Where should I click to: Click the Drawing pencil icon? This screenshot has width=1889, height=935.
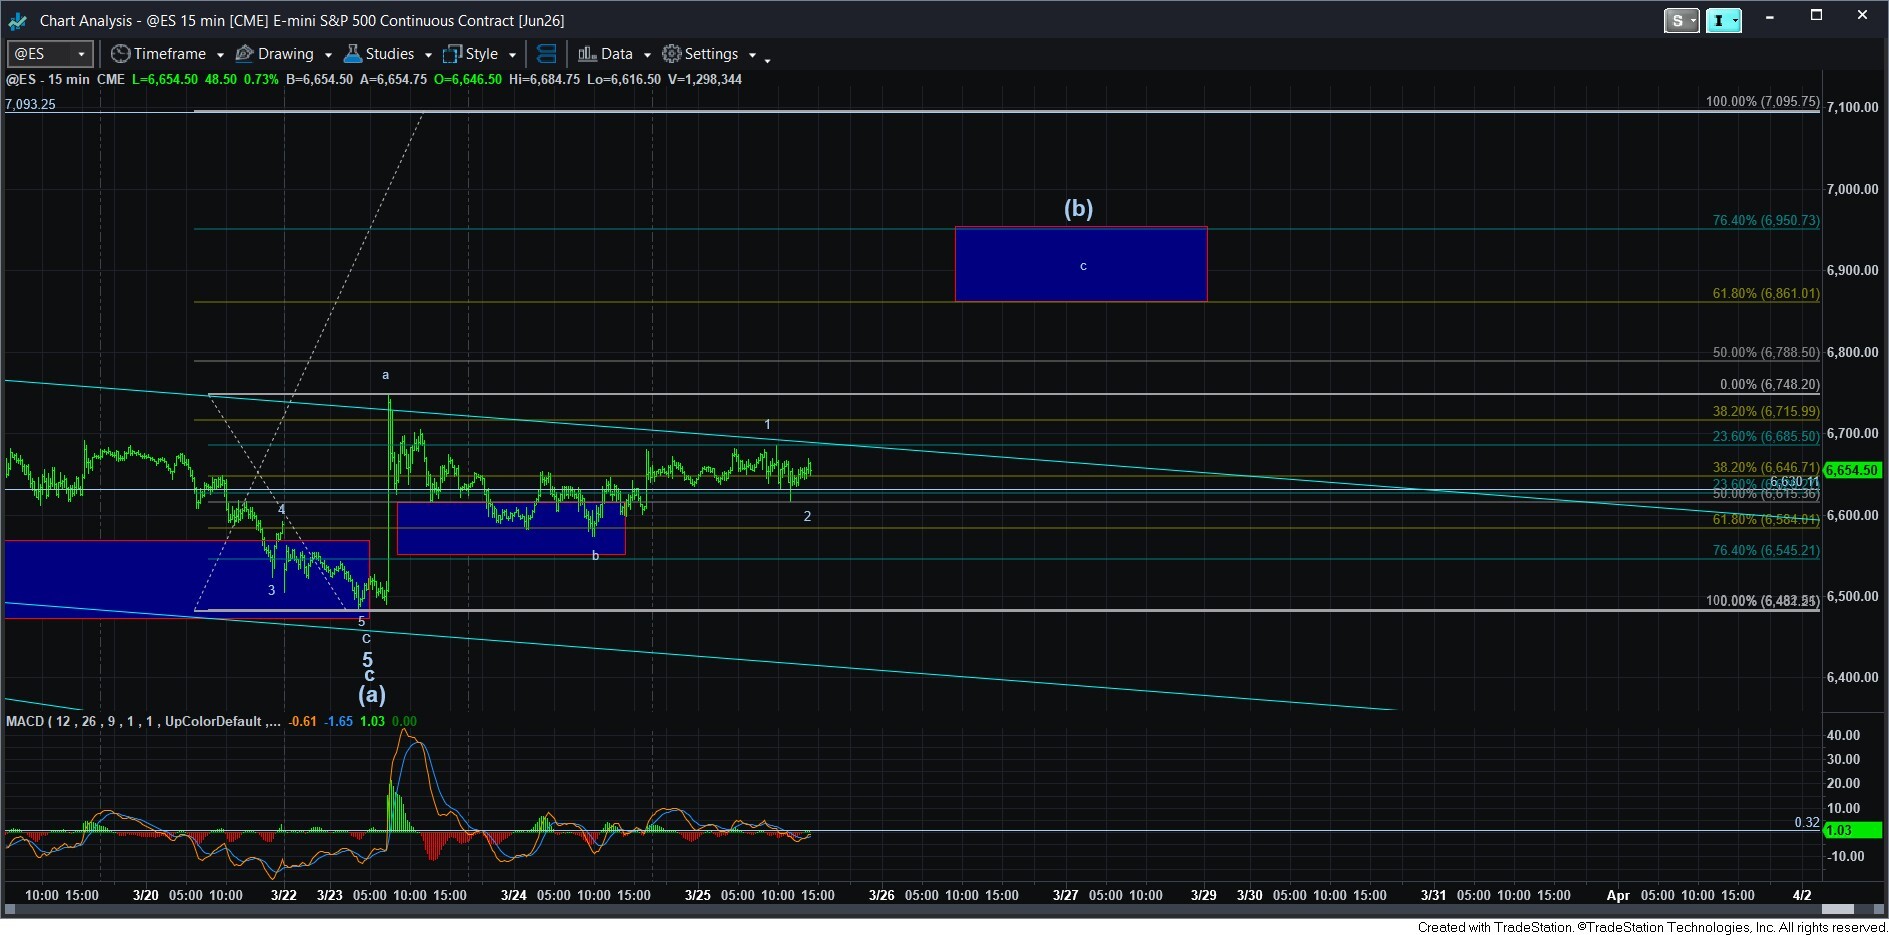(244, 54)
